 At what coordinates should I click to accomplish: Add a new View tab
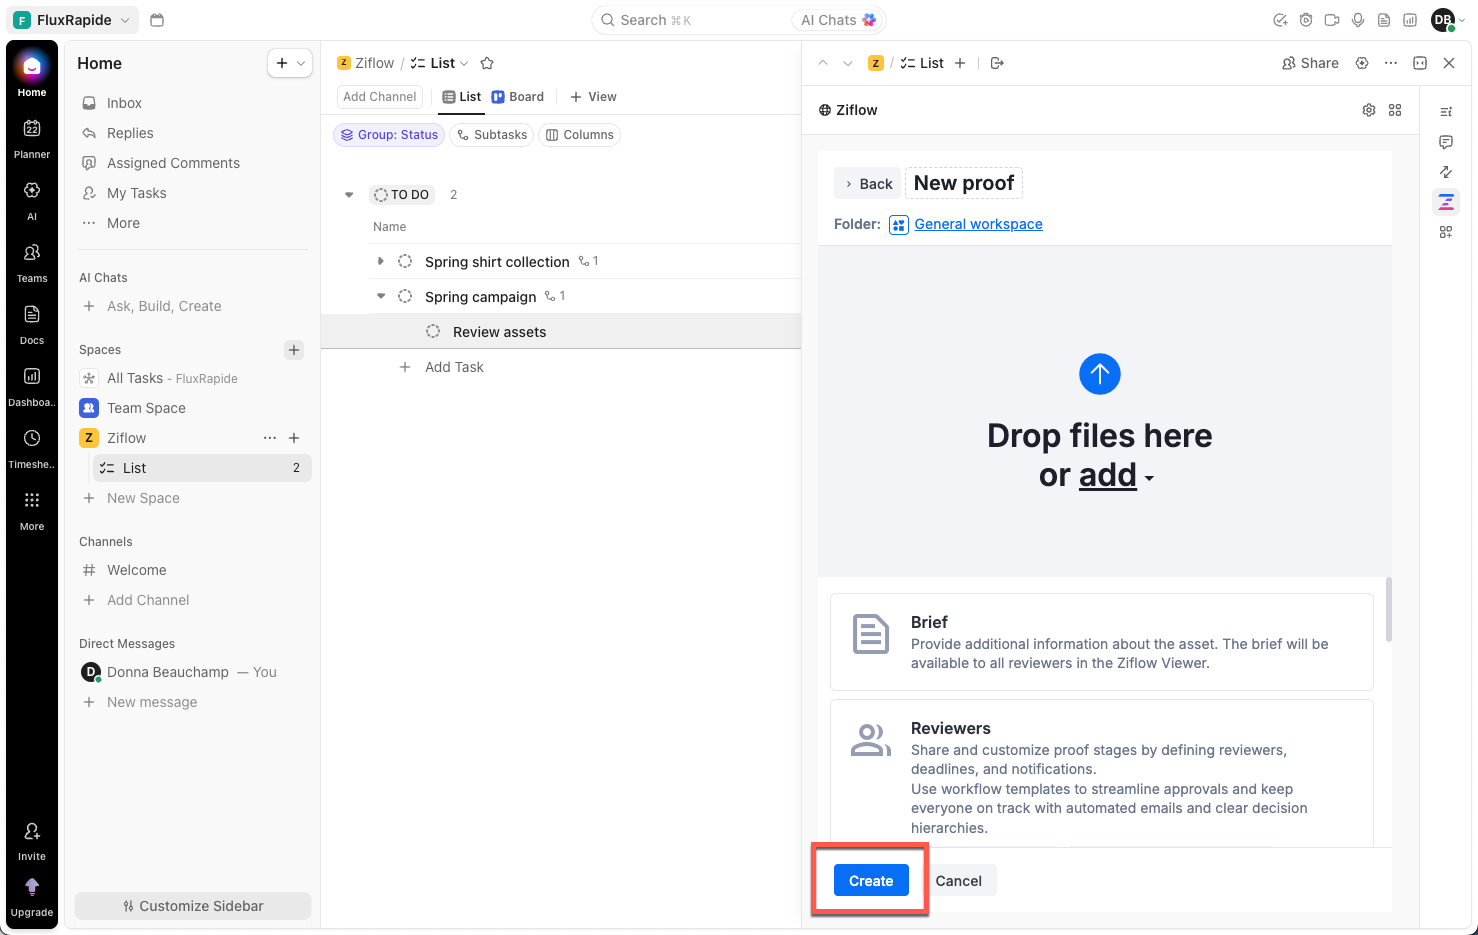coord(593,97)
